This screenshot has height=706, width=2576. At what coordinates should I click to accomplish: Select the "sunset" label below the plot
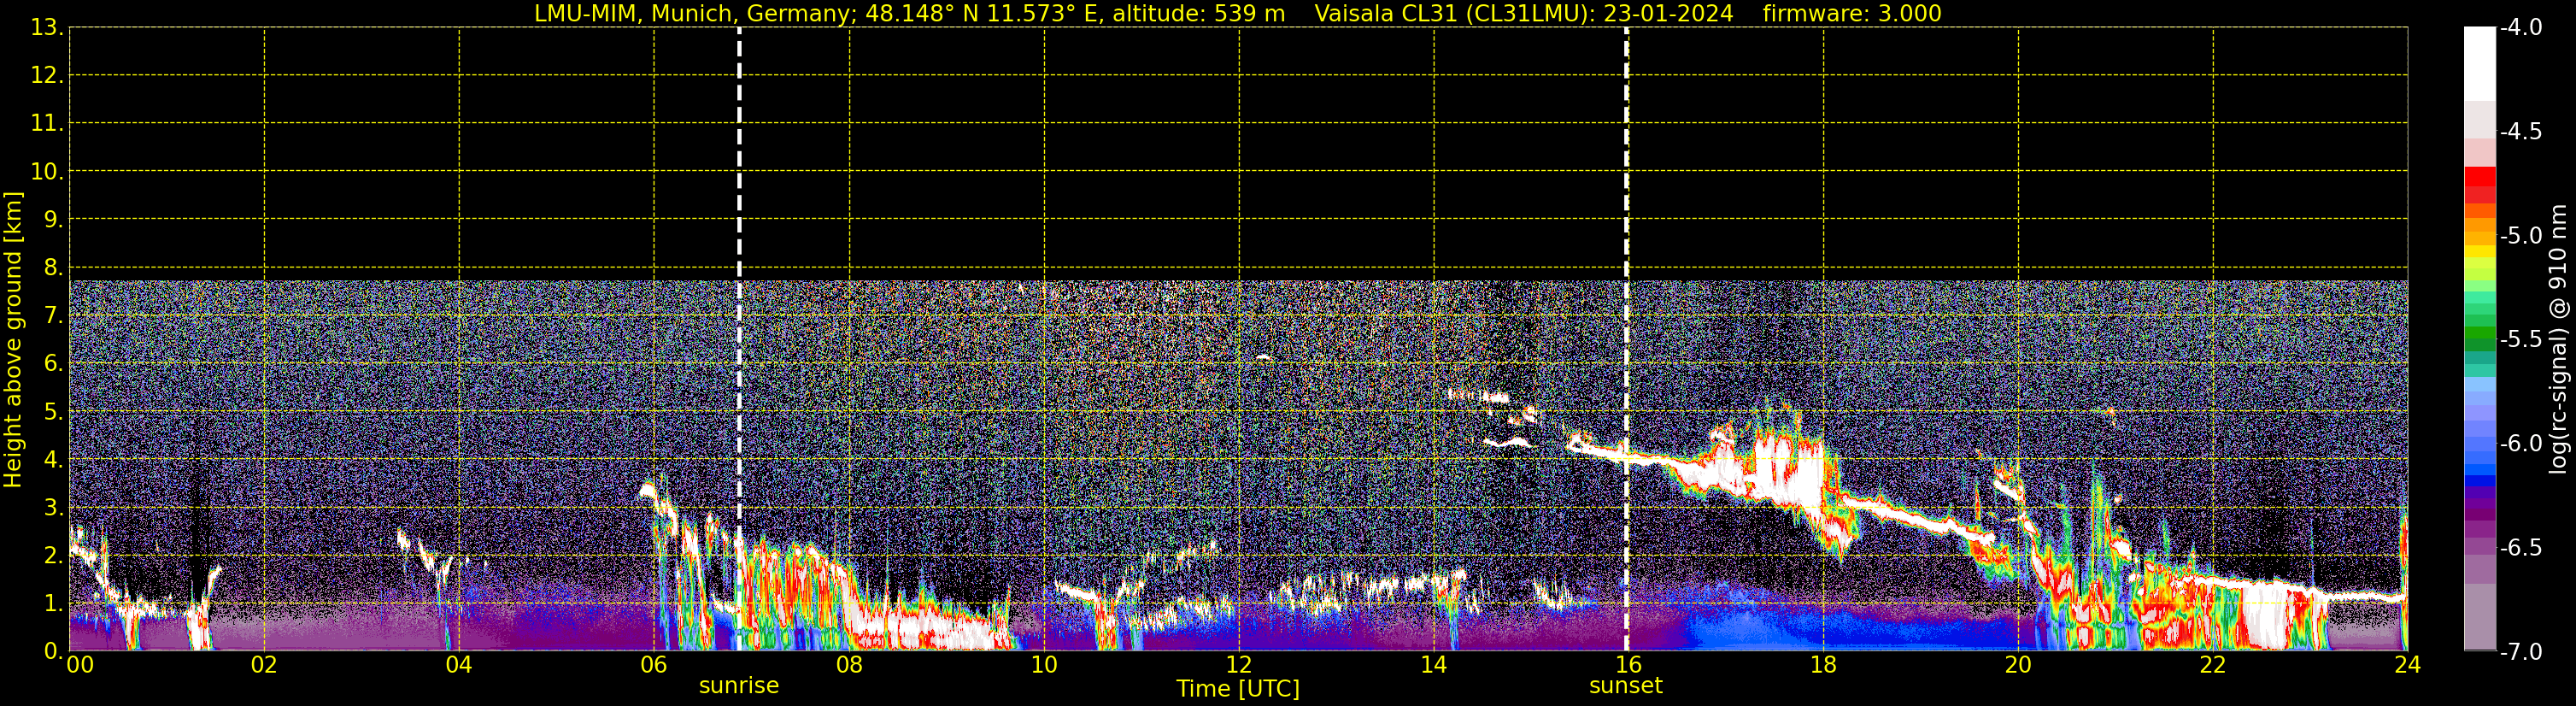click(1626, 686)
